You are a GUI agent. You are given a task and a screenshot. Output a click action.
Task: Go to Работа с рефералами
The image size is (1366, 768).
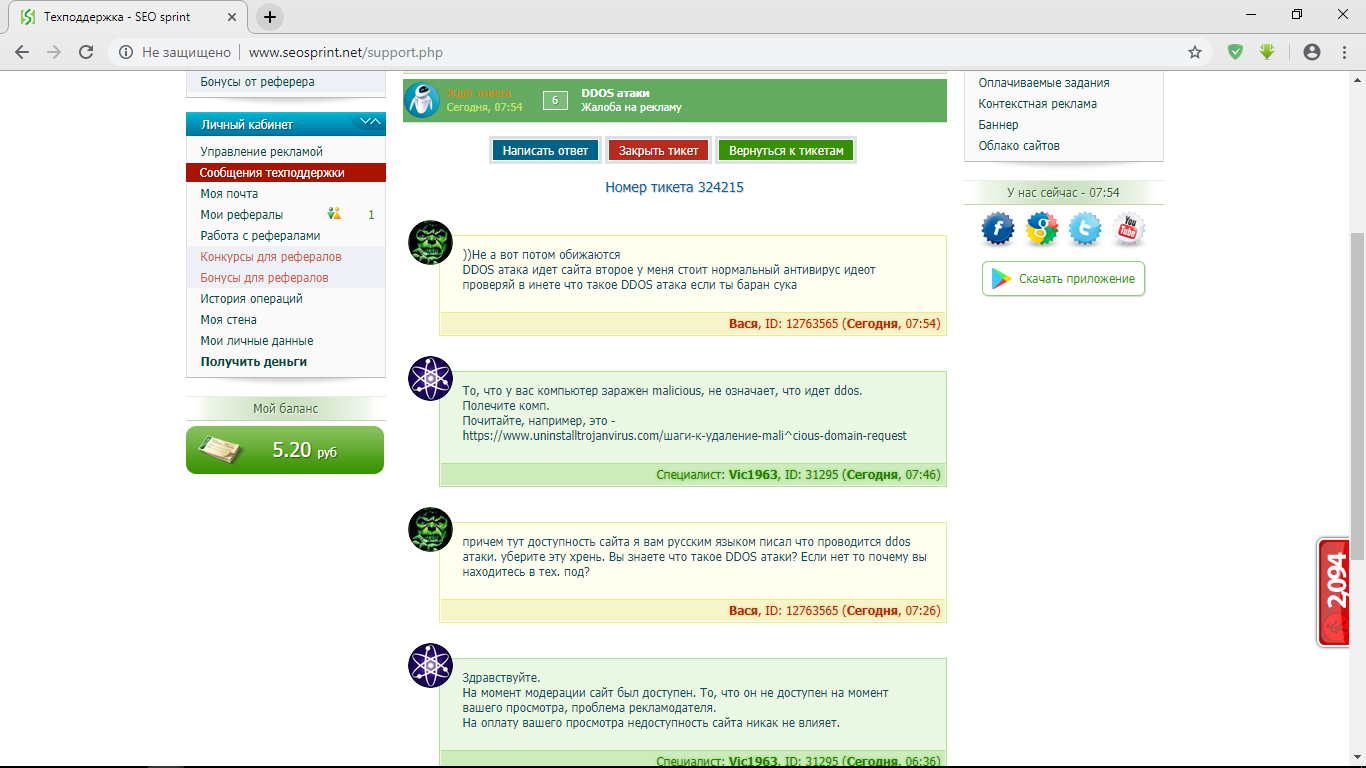(260, 236)
